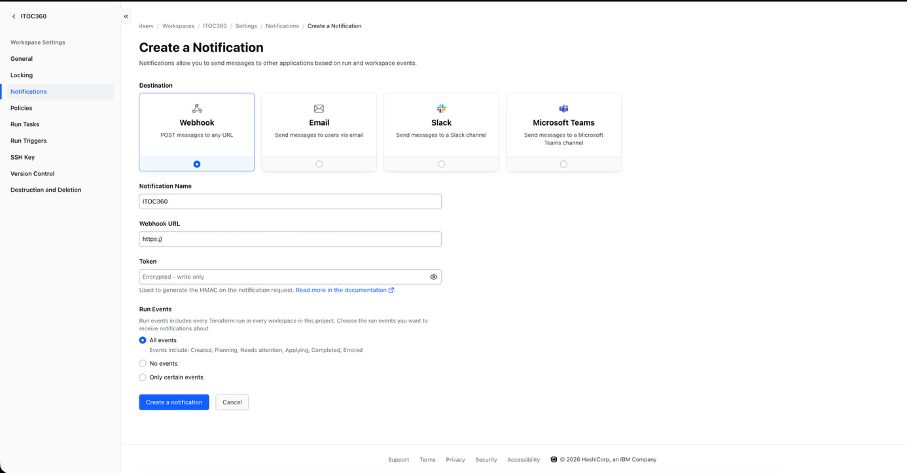908x474 pixels.
Task: Click back arrow next to ITOC360
Action: pos(13,17)
